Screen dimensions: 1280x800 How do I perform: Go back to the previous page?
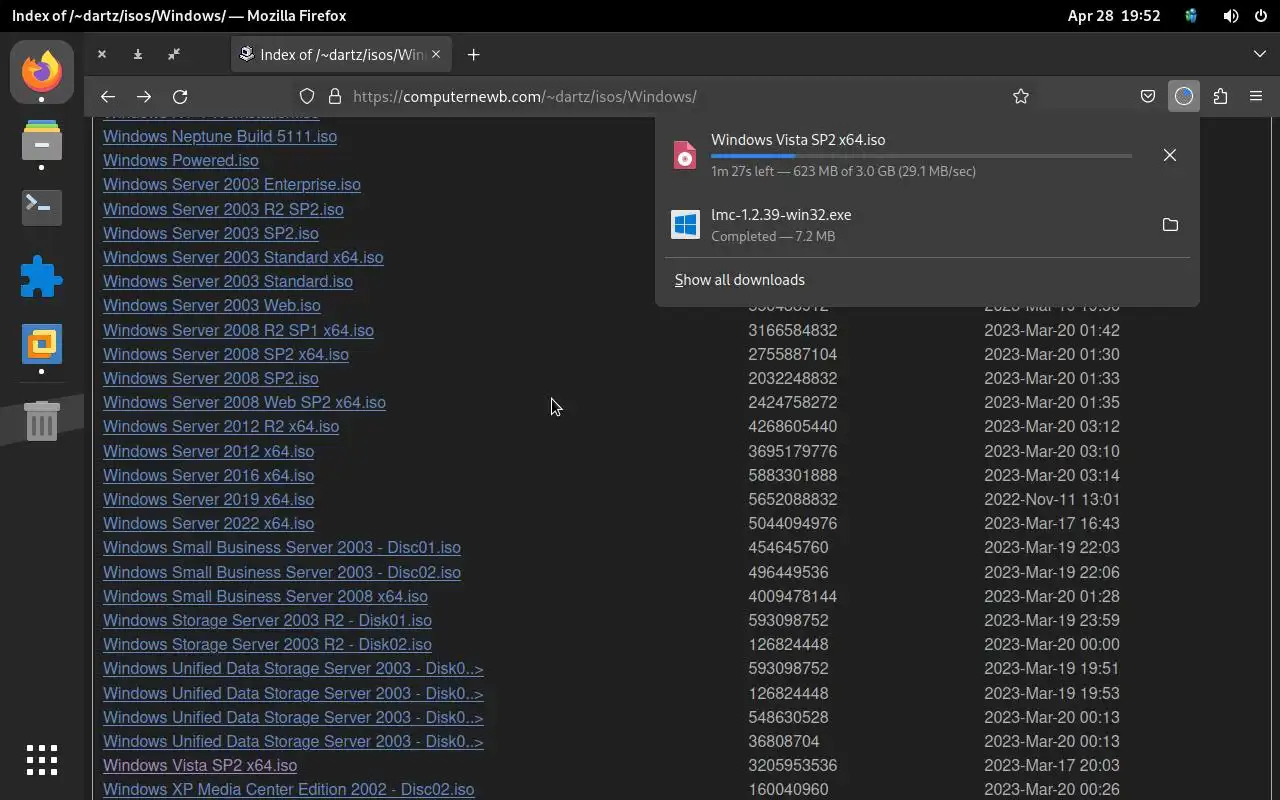(108, 96)
